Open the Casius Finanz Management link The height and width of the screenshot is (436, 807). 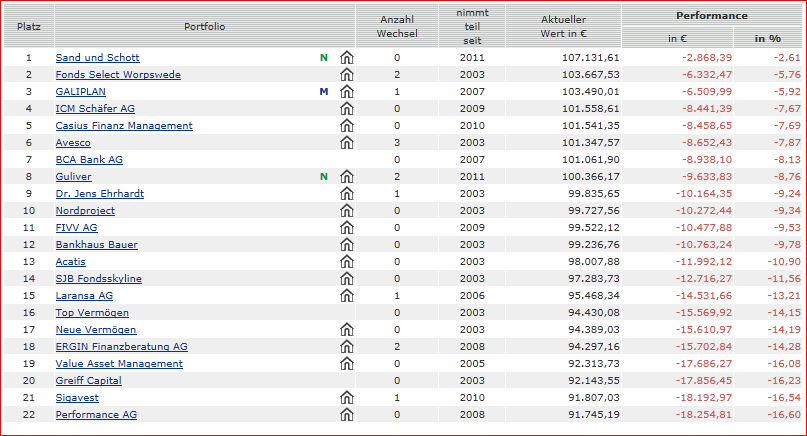124,126
